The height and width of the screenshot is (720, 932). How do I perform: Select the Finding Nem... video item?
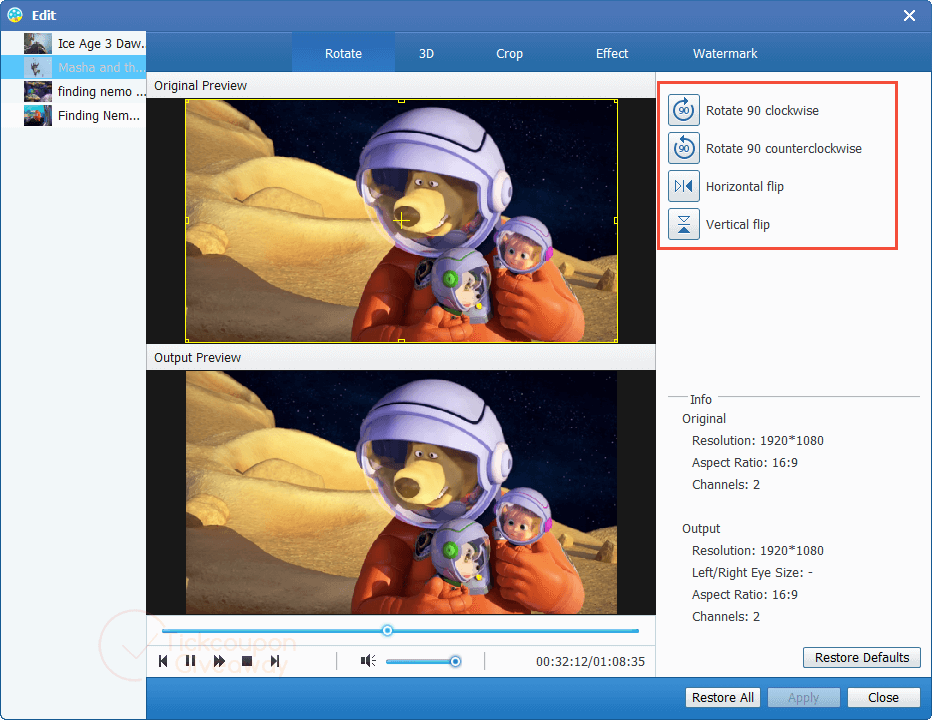tap(74, 115)
